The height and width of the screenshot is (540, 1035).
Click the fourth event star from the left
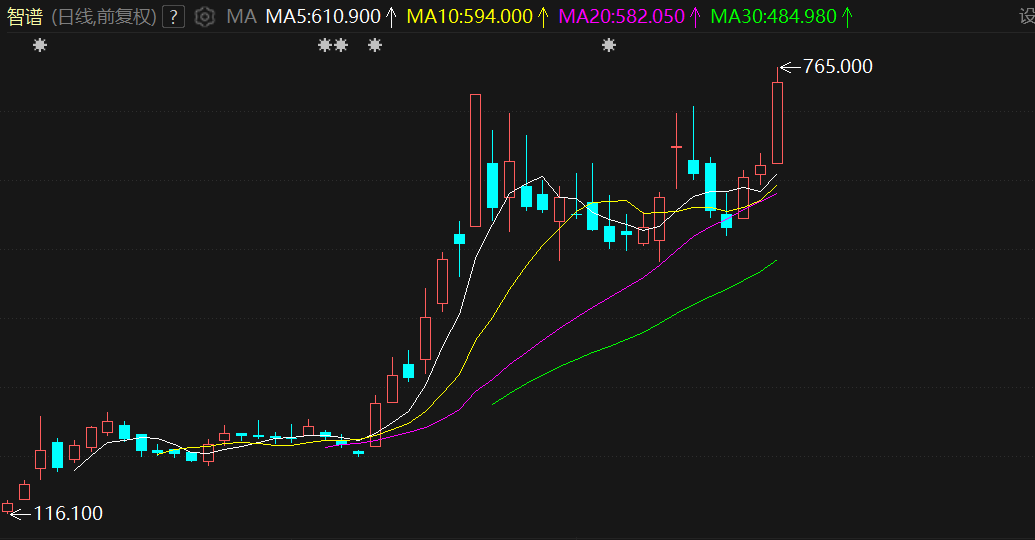(375, 45)
